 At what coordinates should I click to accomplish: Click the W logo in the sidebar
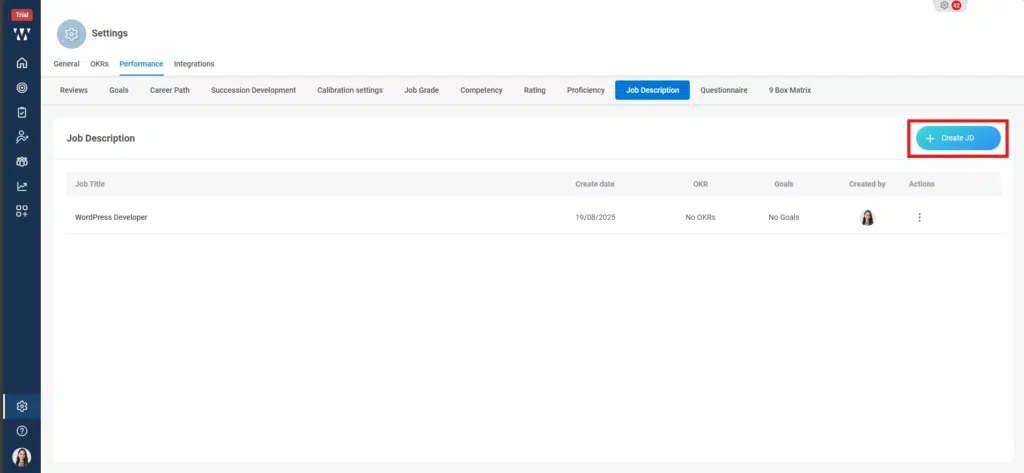coord(22,35)
